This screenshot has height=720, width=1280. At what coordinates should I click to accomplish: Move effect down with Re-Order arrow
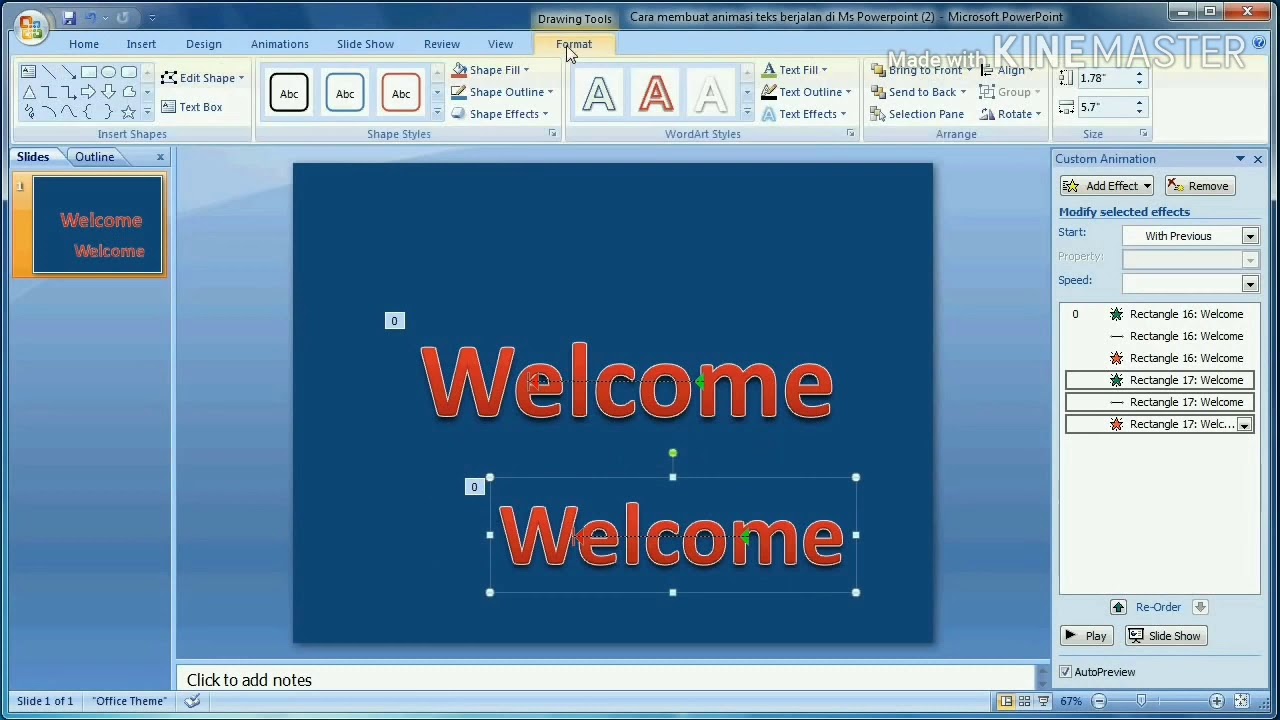(1200, 607)
